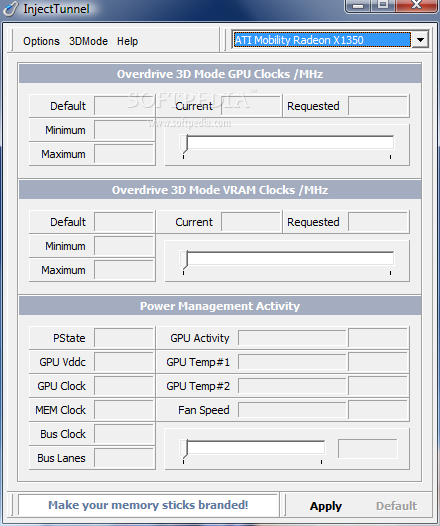440x526 pixels.
Task: Click the GPU Default clock value field
Action: [124, 106]
